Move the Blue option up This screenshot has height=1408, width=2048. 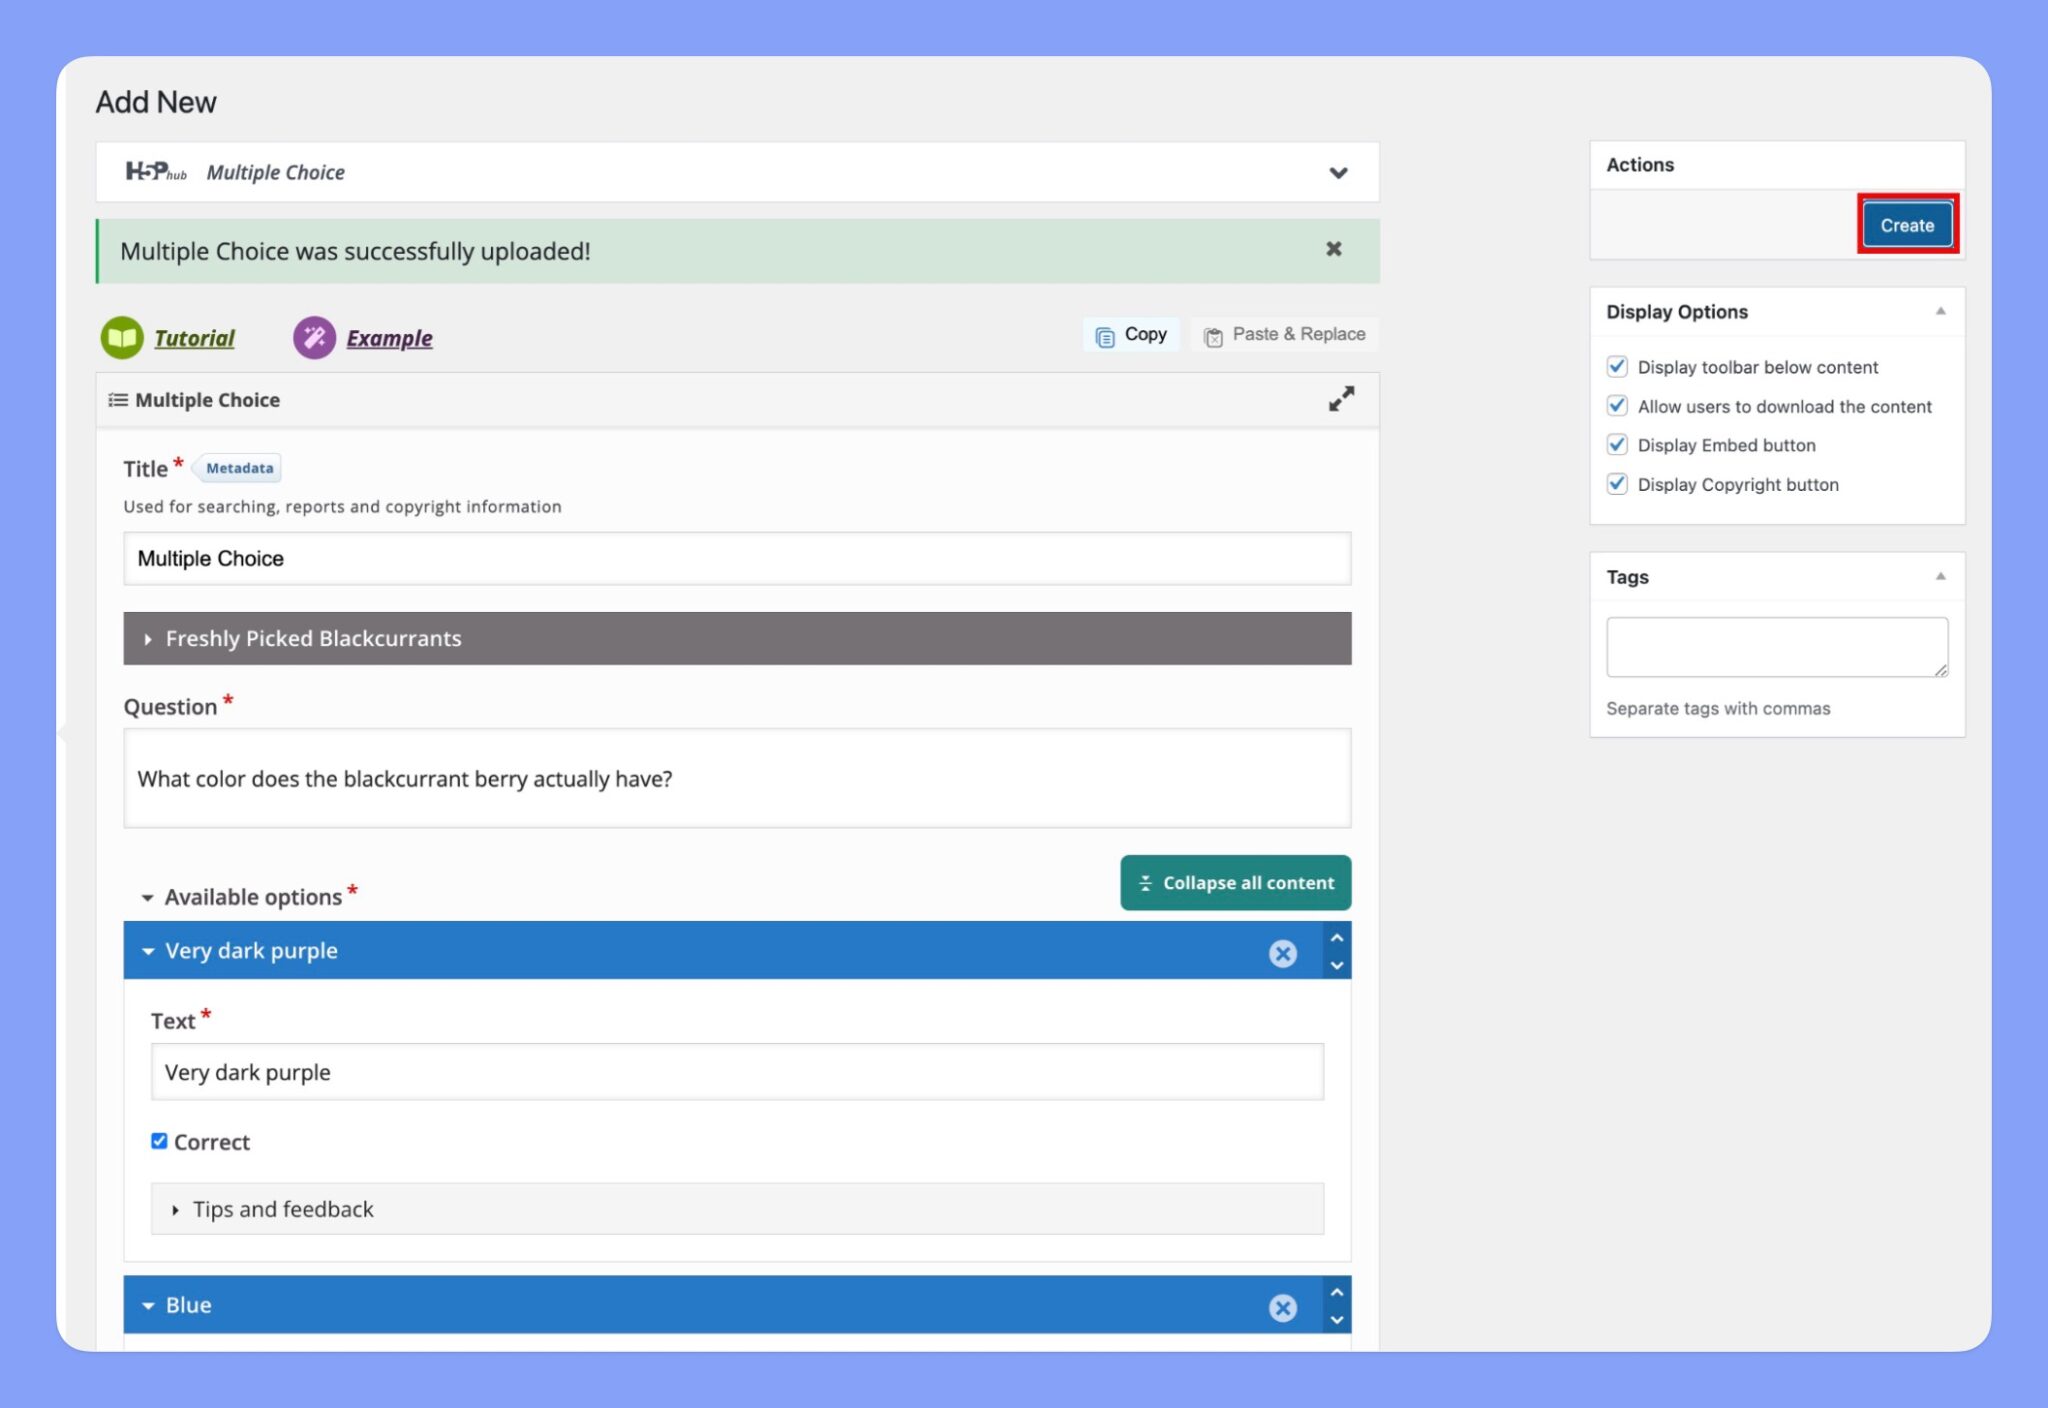1337,1292
